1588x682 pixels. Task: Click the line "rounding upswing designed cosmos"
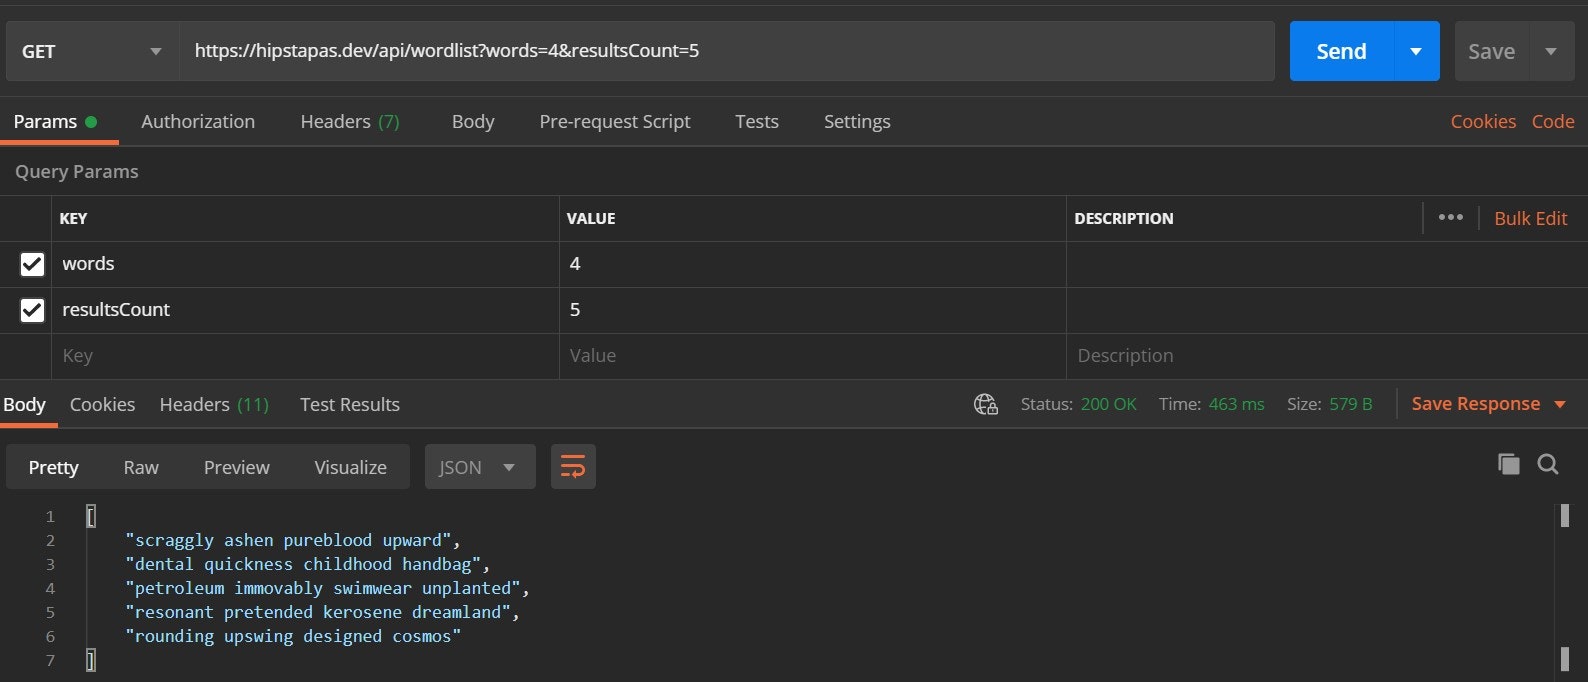pyautogui.click(x=293, y=636)
